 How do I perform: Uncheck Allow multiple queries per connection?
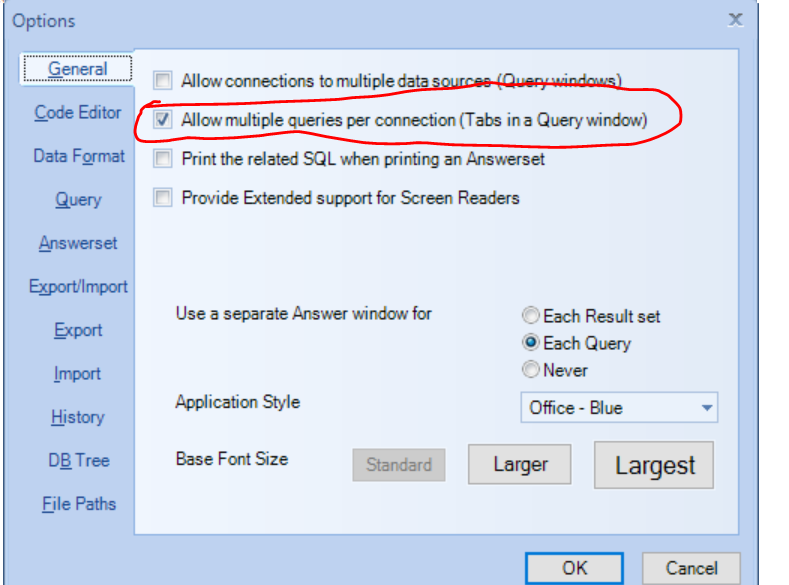[x=163, y=120]
